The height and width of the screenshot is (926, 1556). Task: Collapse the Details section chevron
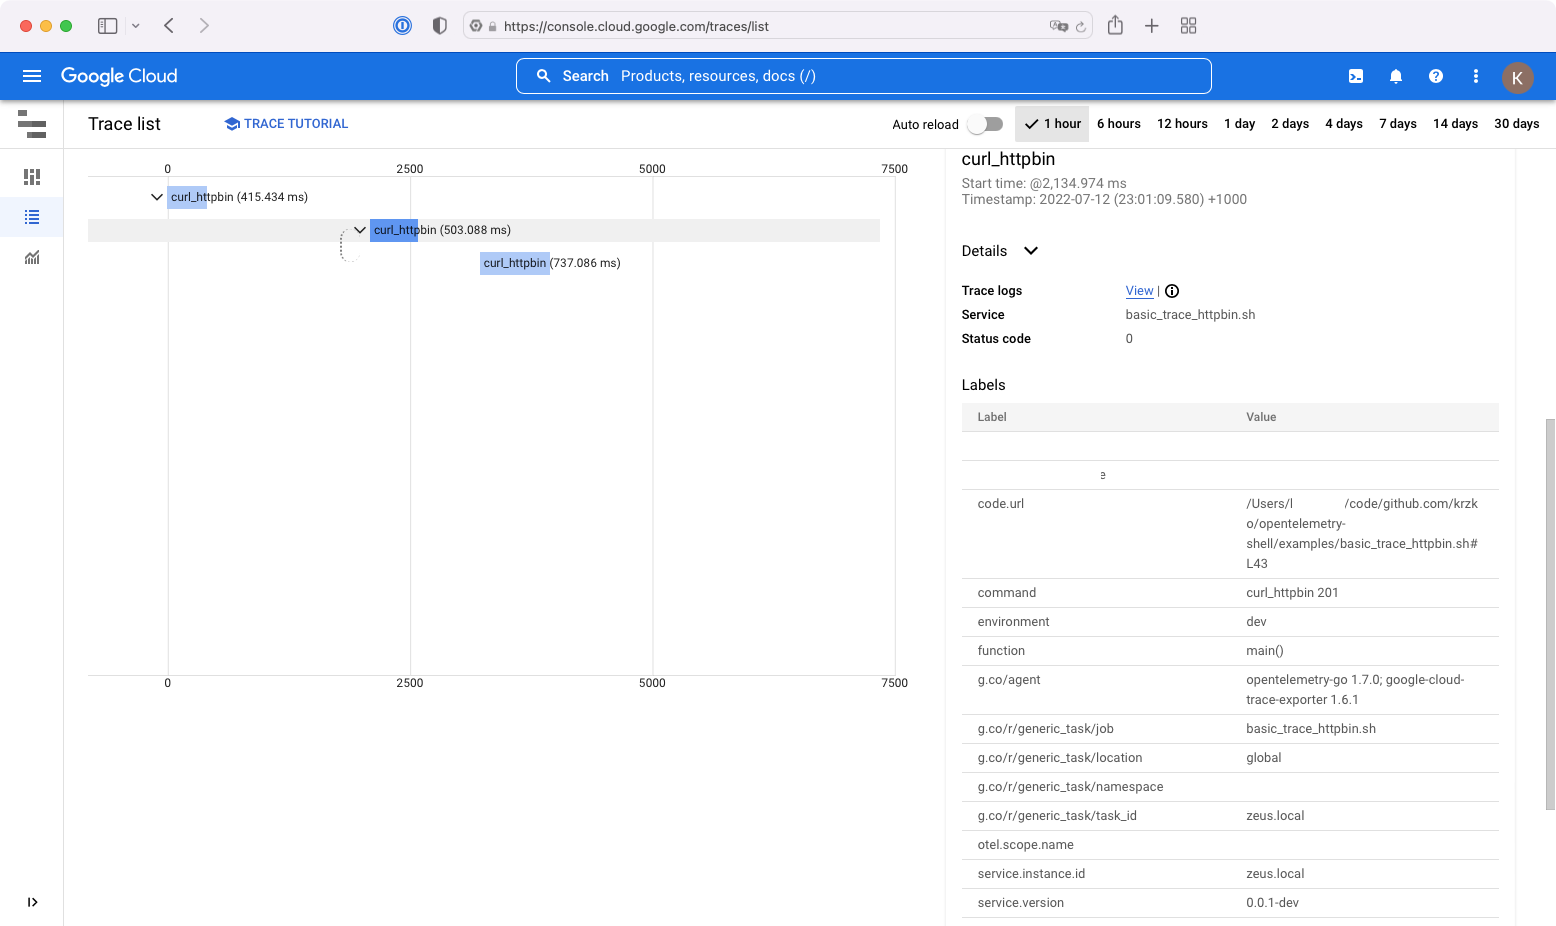[x=1031, y=251]
